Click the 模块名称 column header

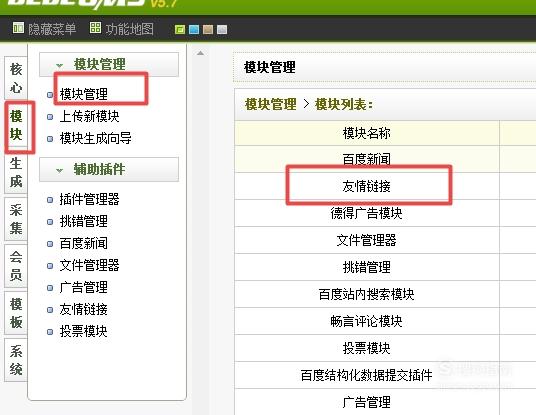[x=367, y=133]
